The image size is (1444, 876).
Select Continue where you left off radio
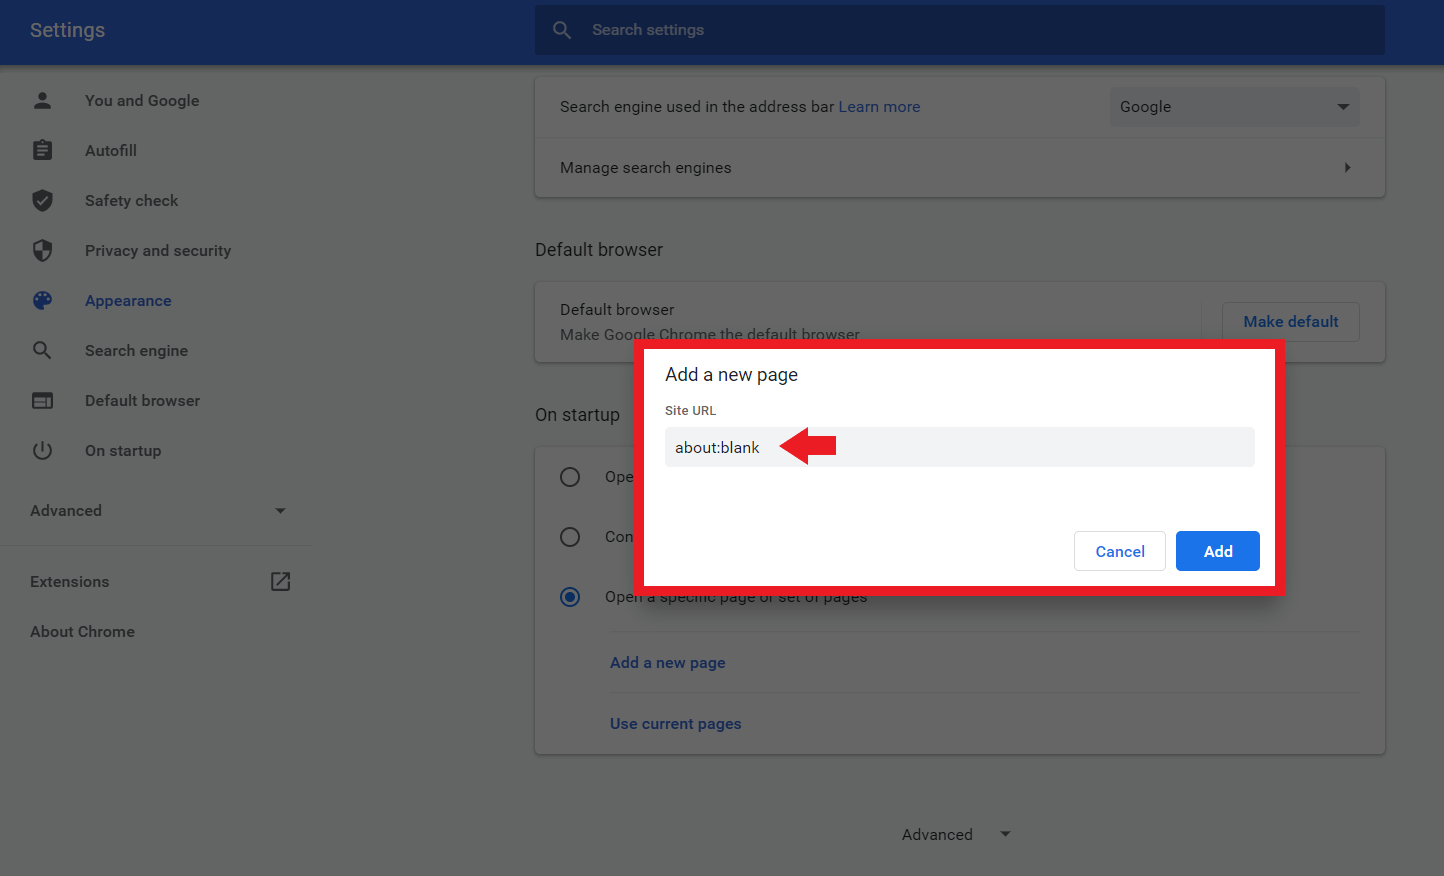[570, 536]
